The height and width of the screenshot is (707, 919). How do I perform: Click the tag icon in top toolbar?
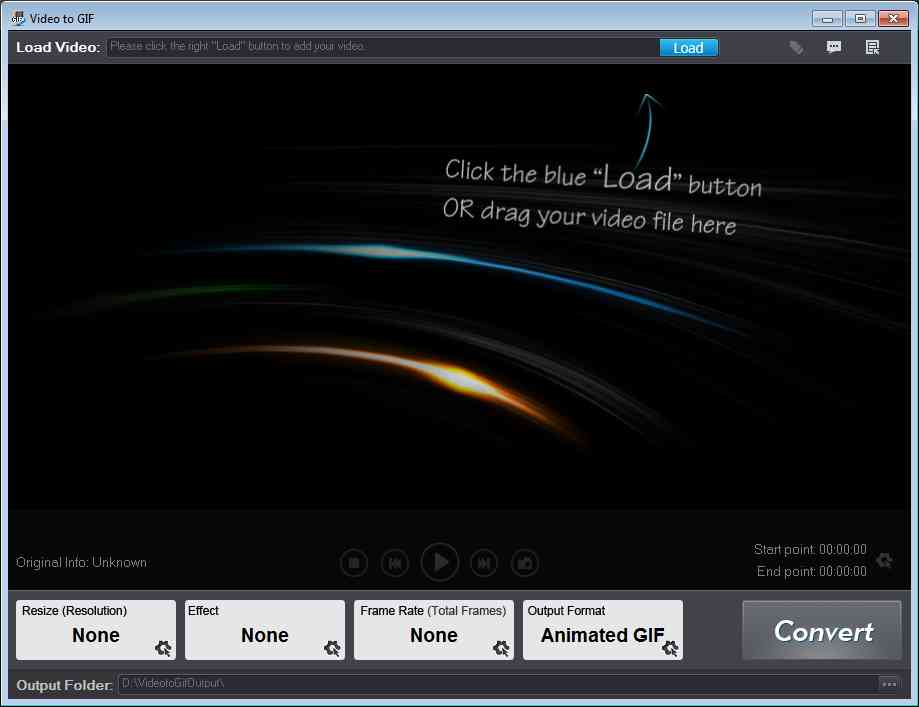pyautogui.click(x=796, y=47)
